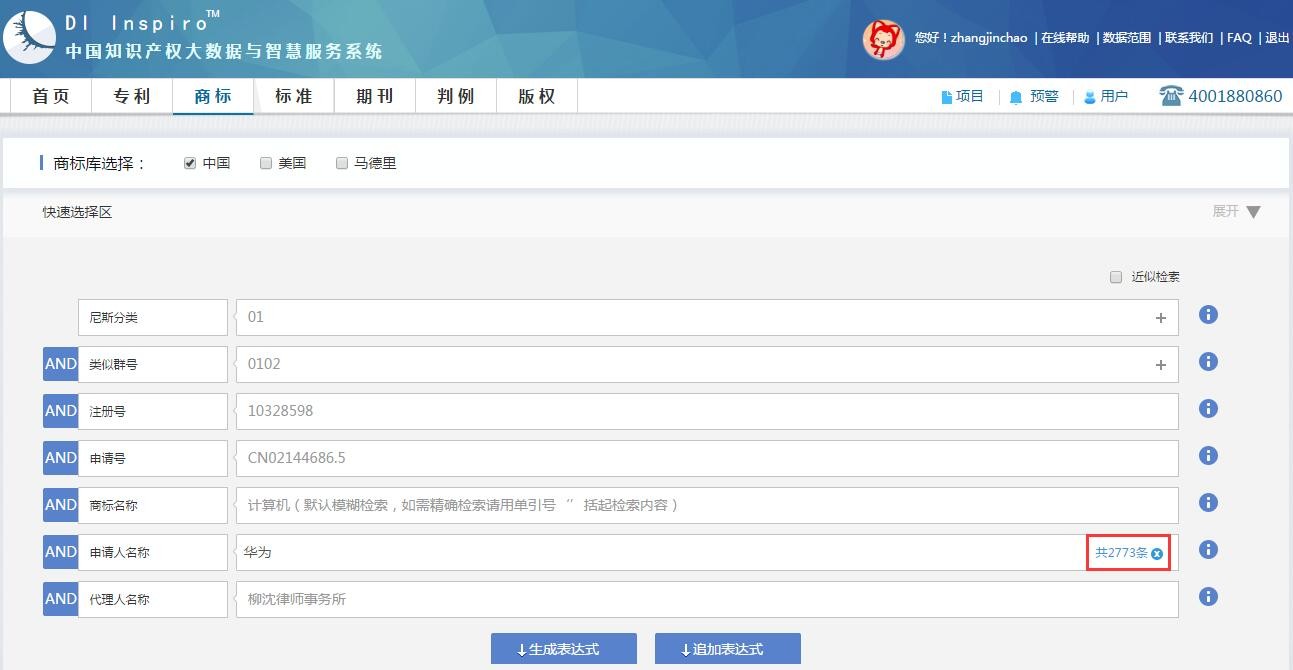Clear the 共2773条 result with x icon
This screenshot has width=1293, height=670.
point(1157,553)
